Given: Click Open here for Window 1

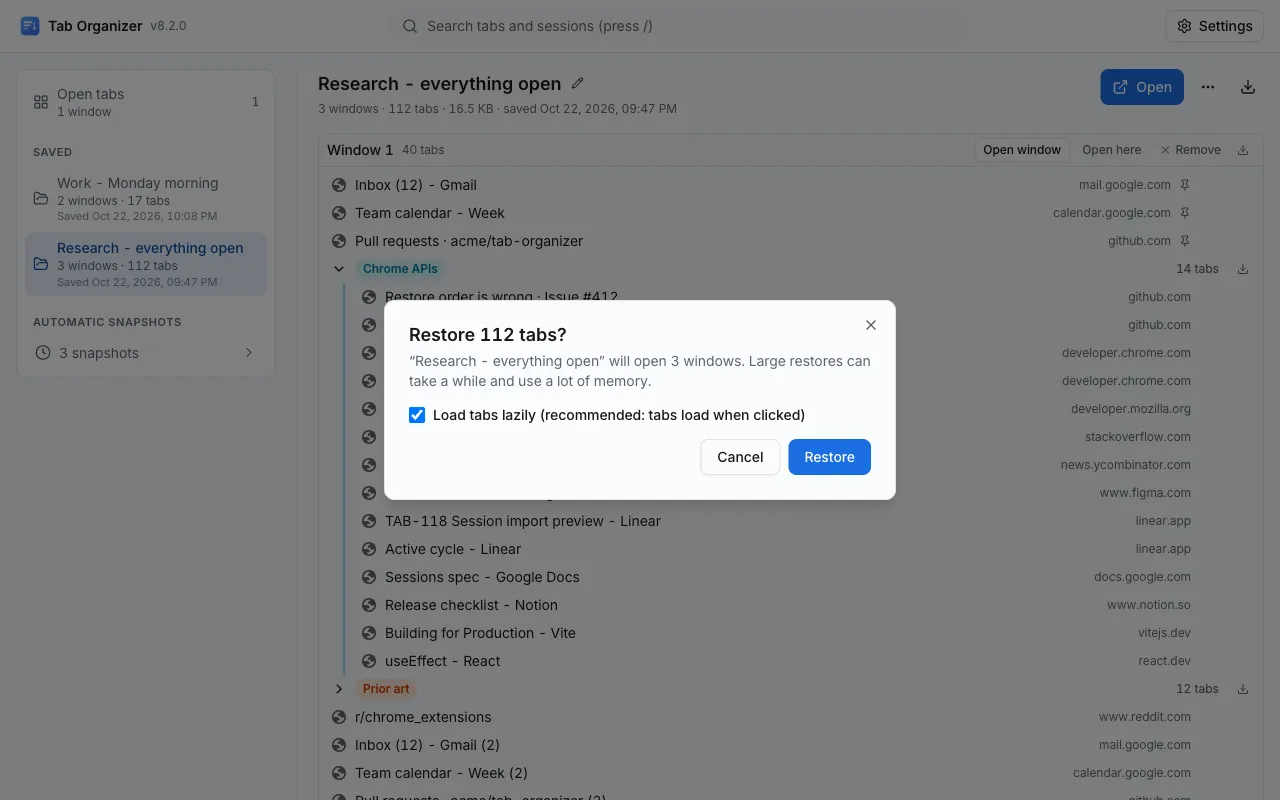Looking at the screenshot, I should point(1111,150).
